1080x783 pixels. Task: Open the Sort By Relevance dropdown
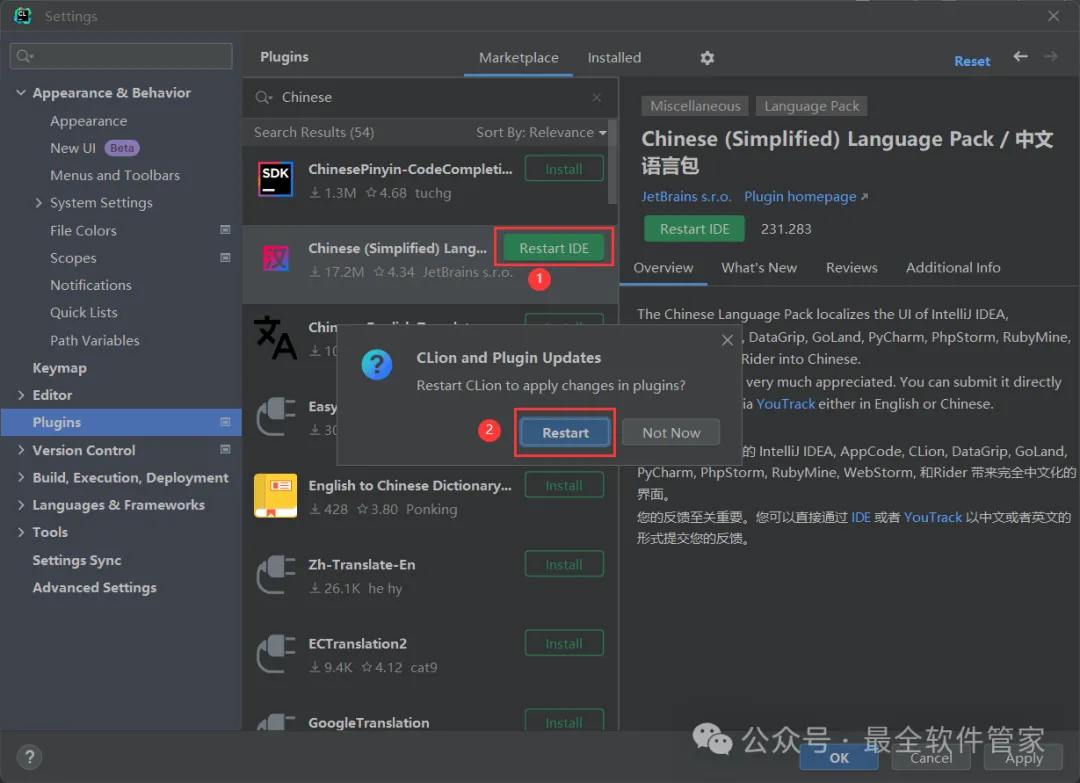click(x=541, y=132)
